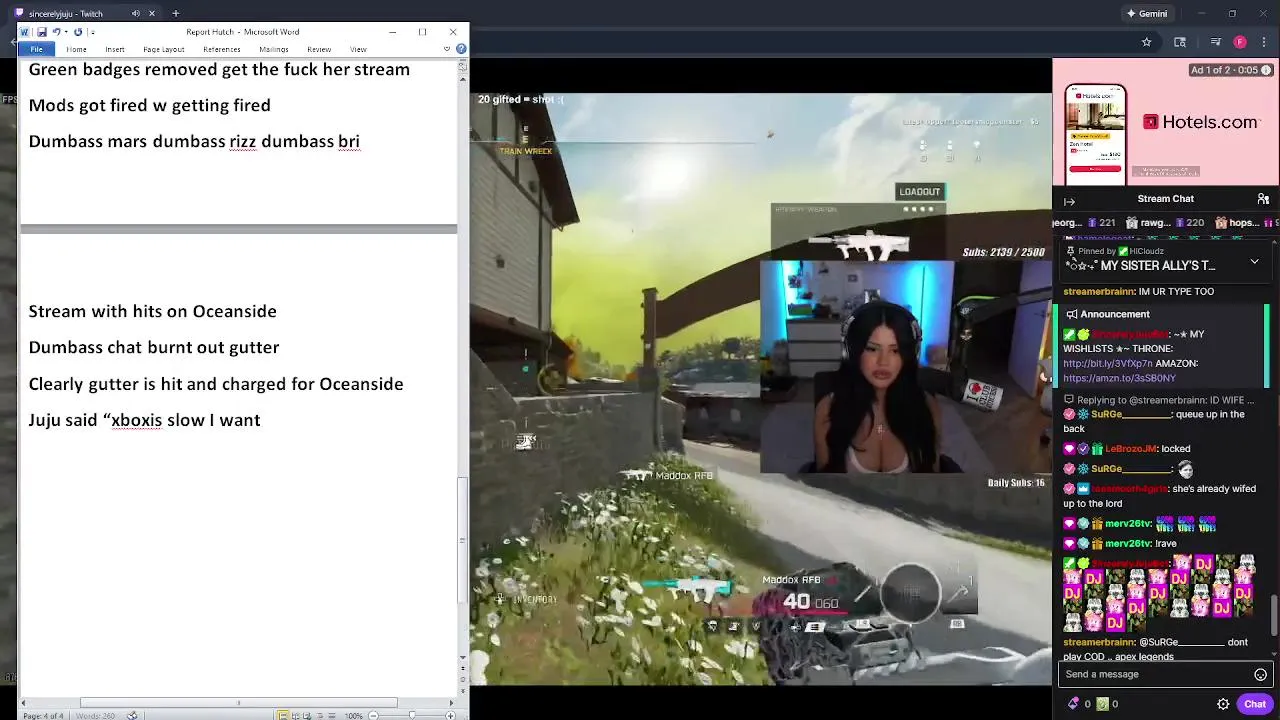Click the Word zoom slider handle
The image size is (1280, 720).
tap(412, 715)
